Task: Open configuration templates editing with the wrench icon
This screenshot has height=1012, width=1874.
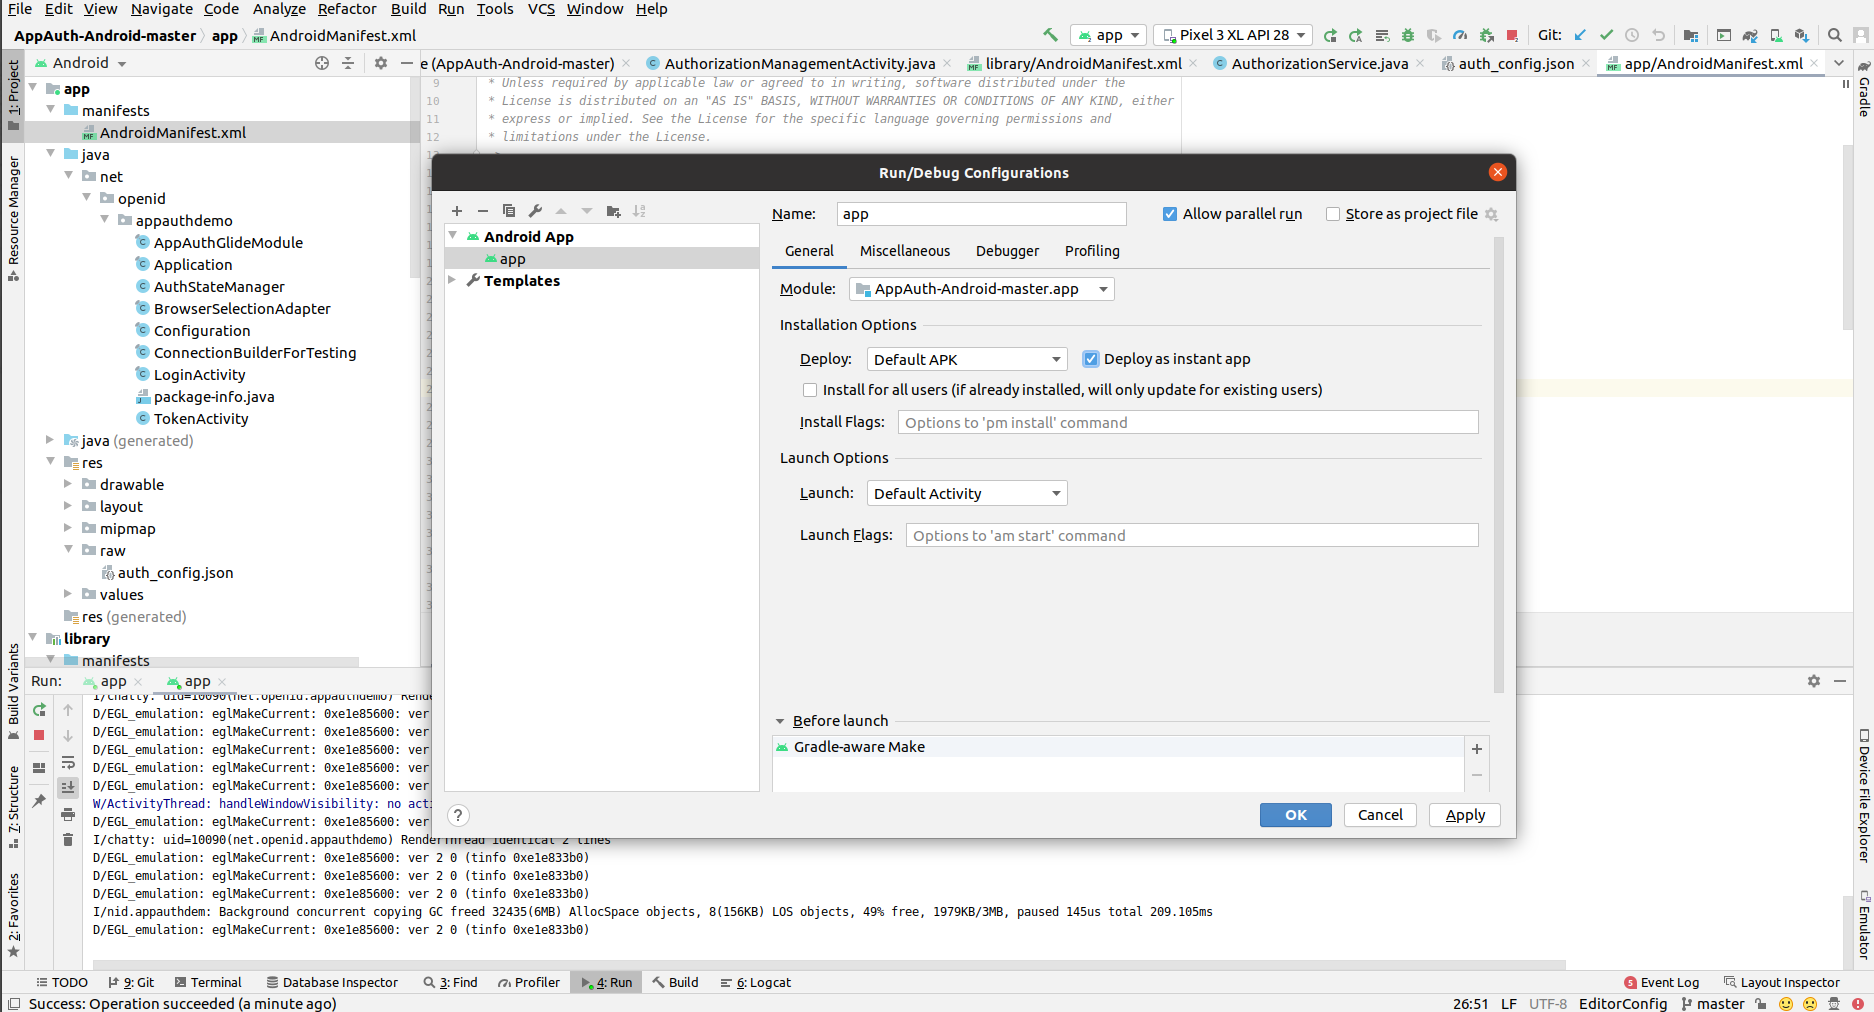Action: point(536,211)
